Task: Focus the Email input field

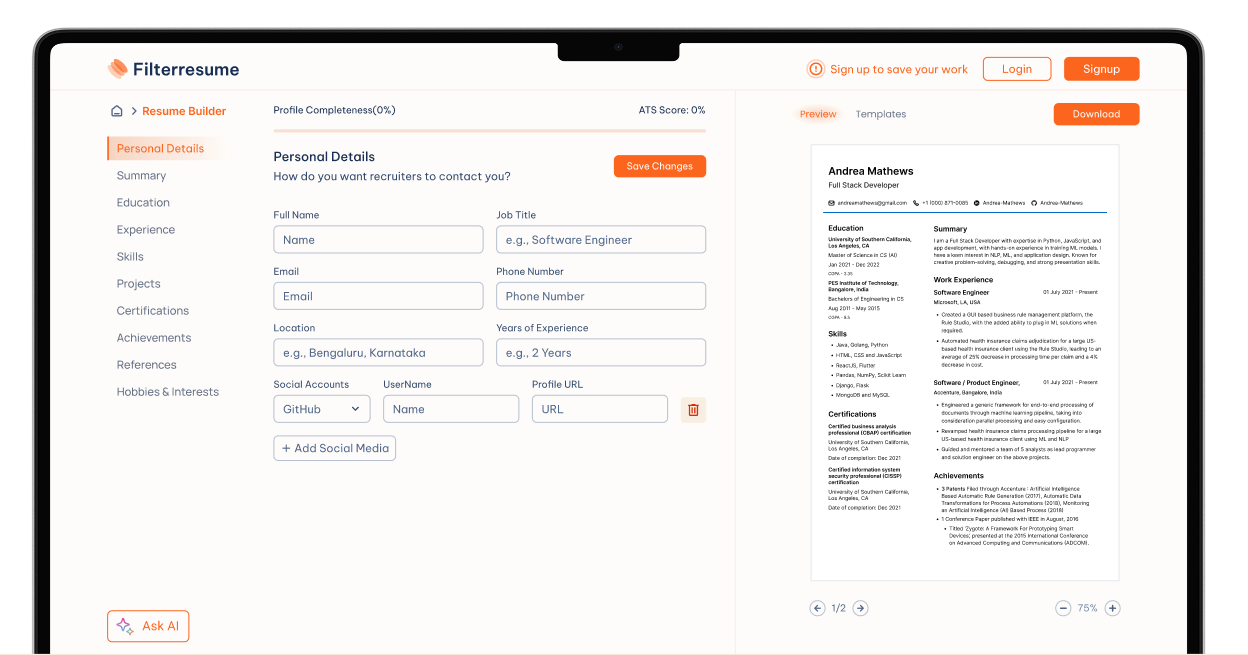Action: click(378, 296)
